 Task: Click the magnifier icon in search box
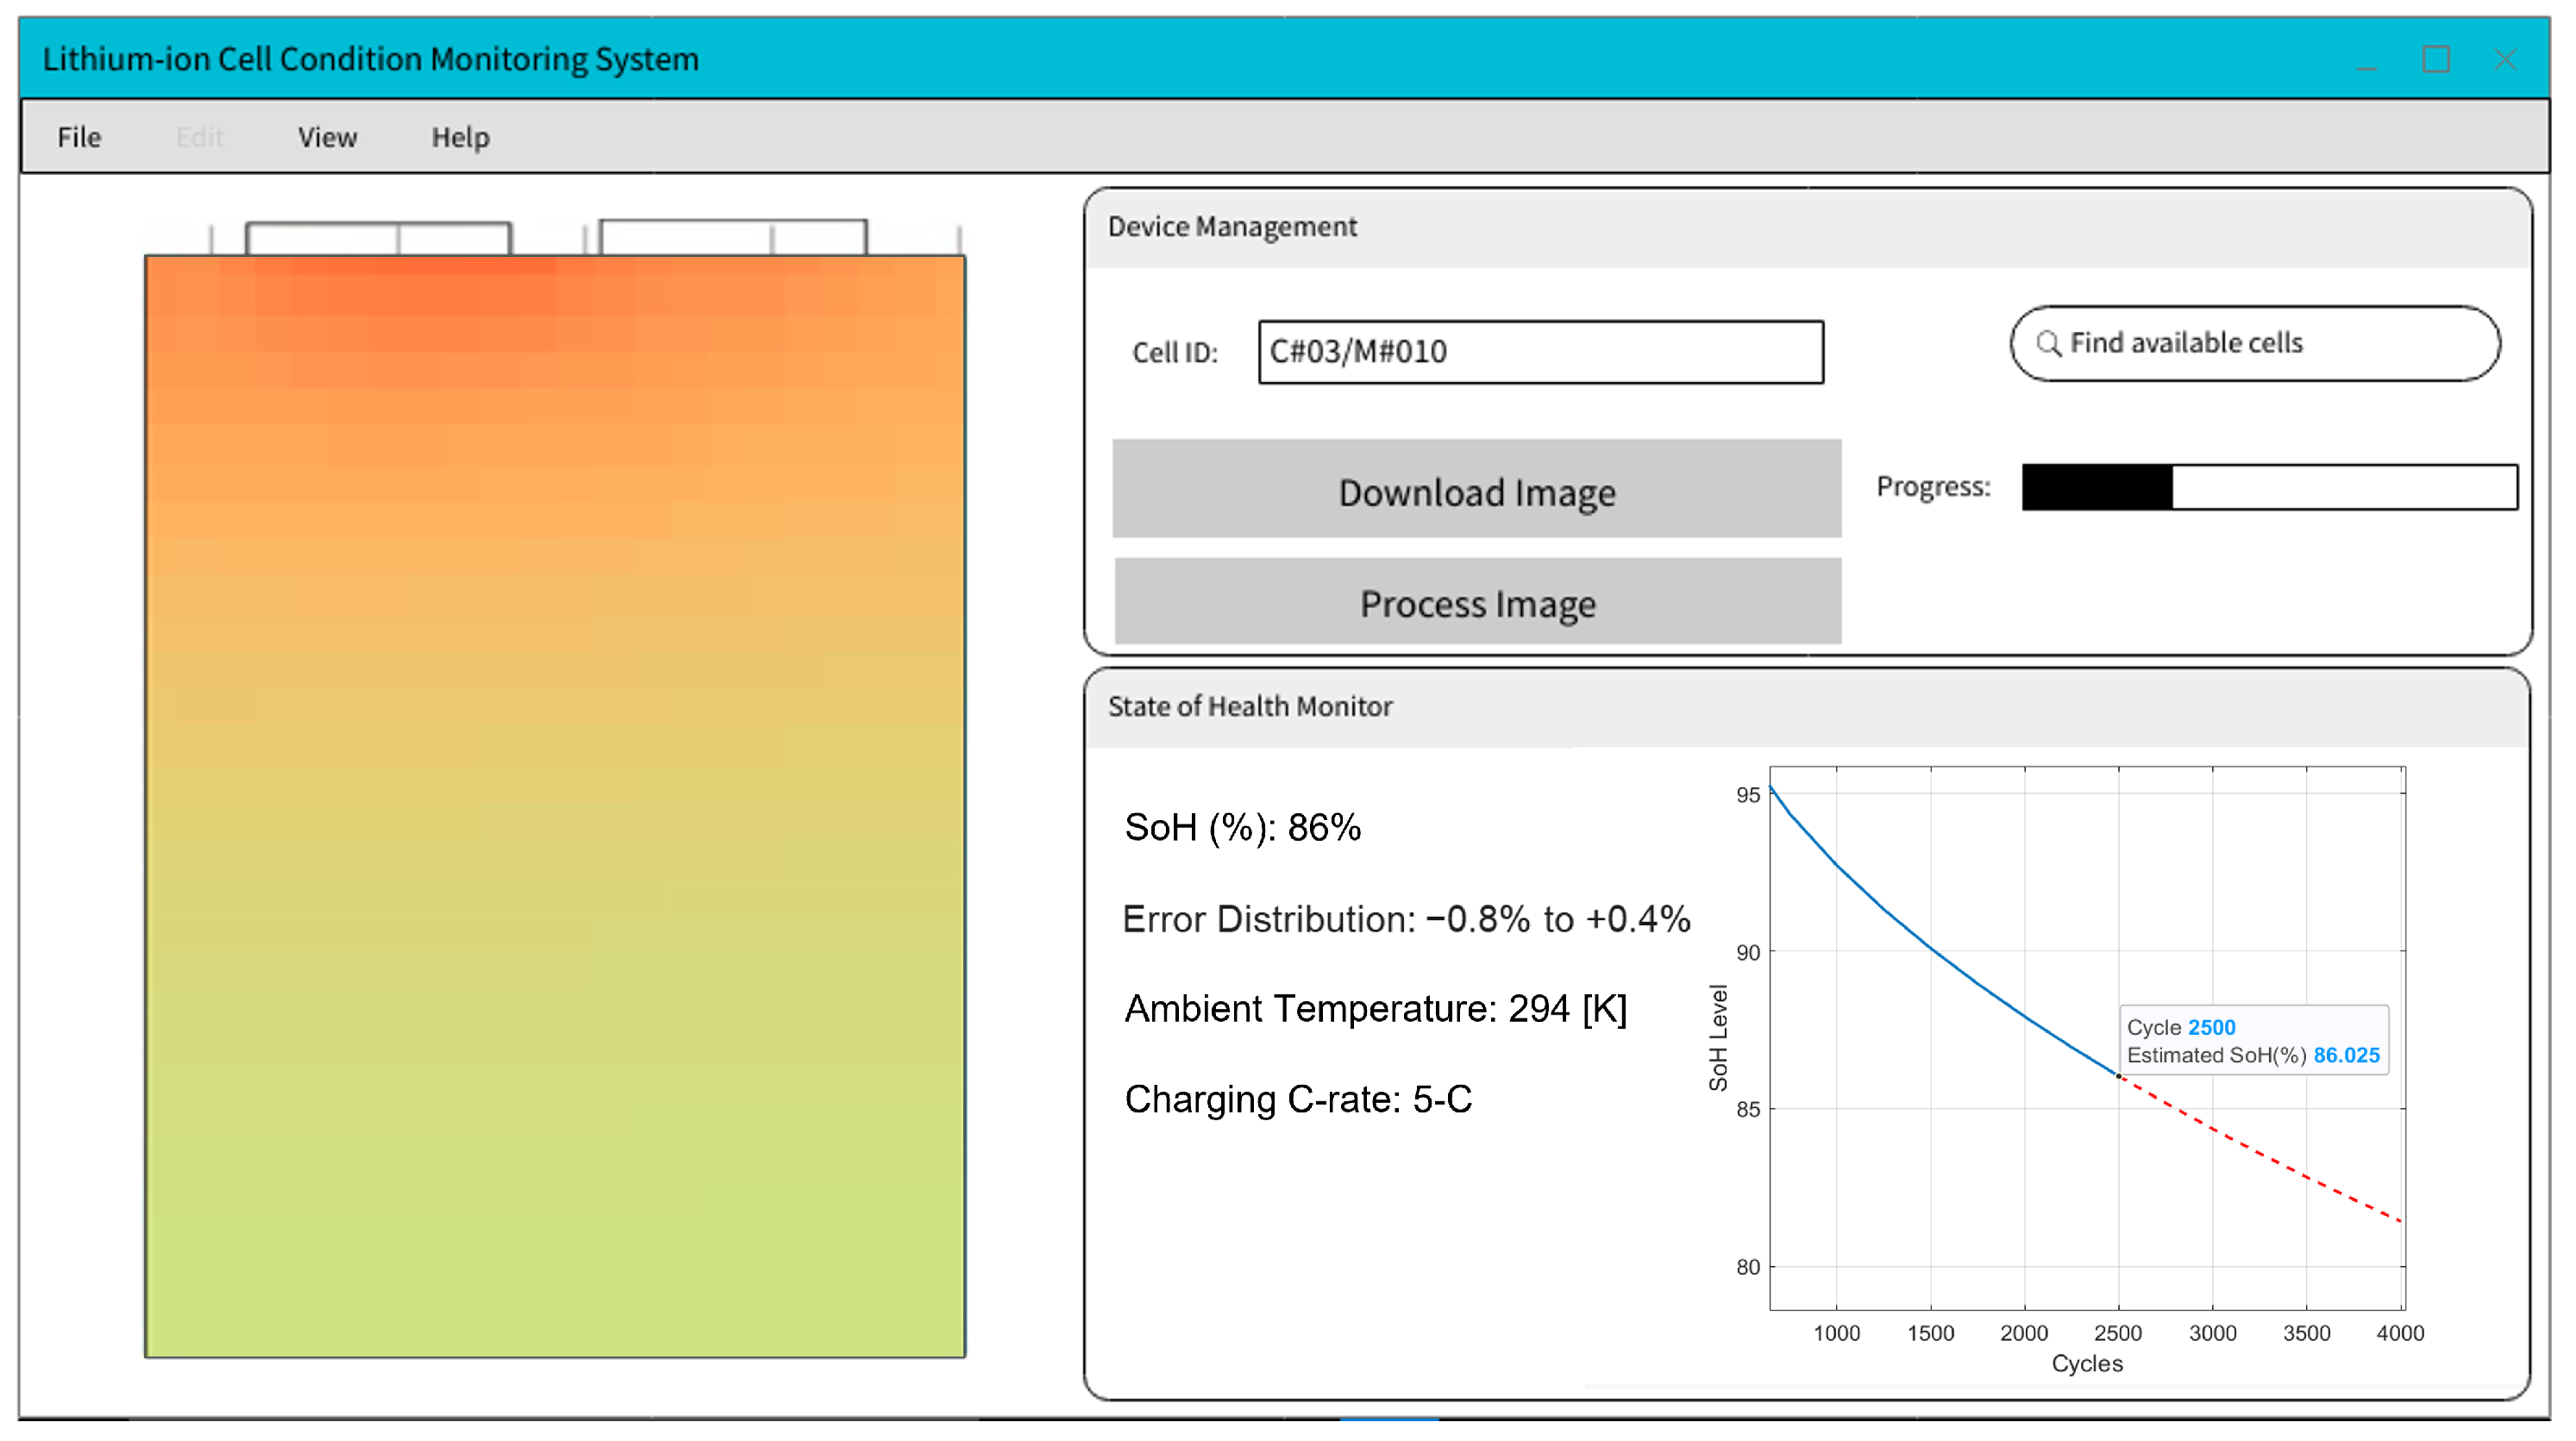click(2048, 343)
